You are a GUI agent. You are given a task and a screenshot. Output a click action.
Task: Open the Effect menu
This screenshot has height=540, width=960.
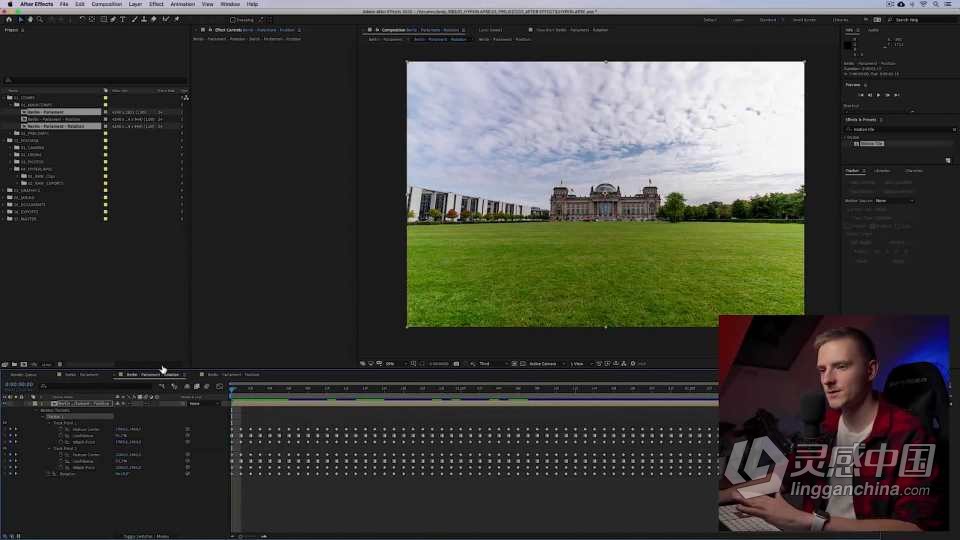pyautogui.click(x=156, y=4)
